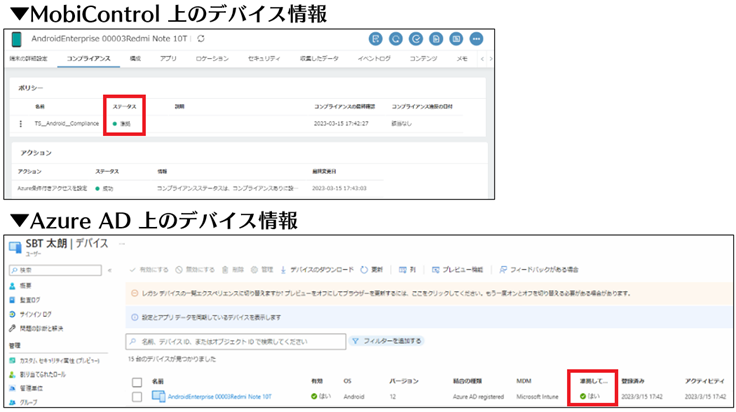Click the プレビュー機能 icon in Azure toolbar
The width and height of the screenshot is (736, 412).
[436, 270]
